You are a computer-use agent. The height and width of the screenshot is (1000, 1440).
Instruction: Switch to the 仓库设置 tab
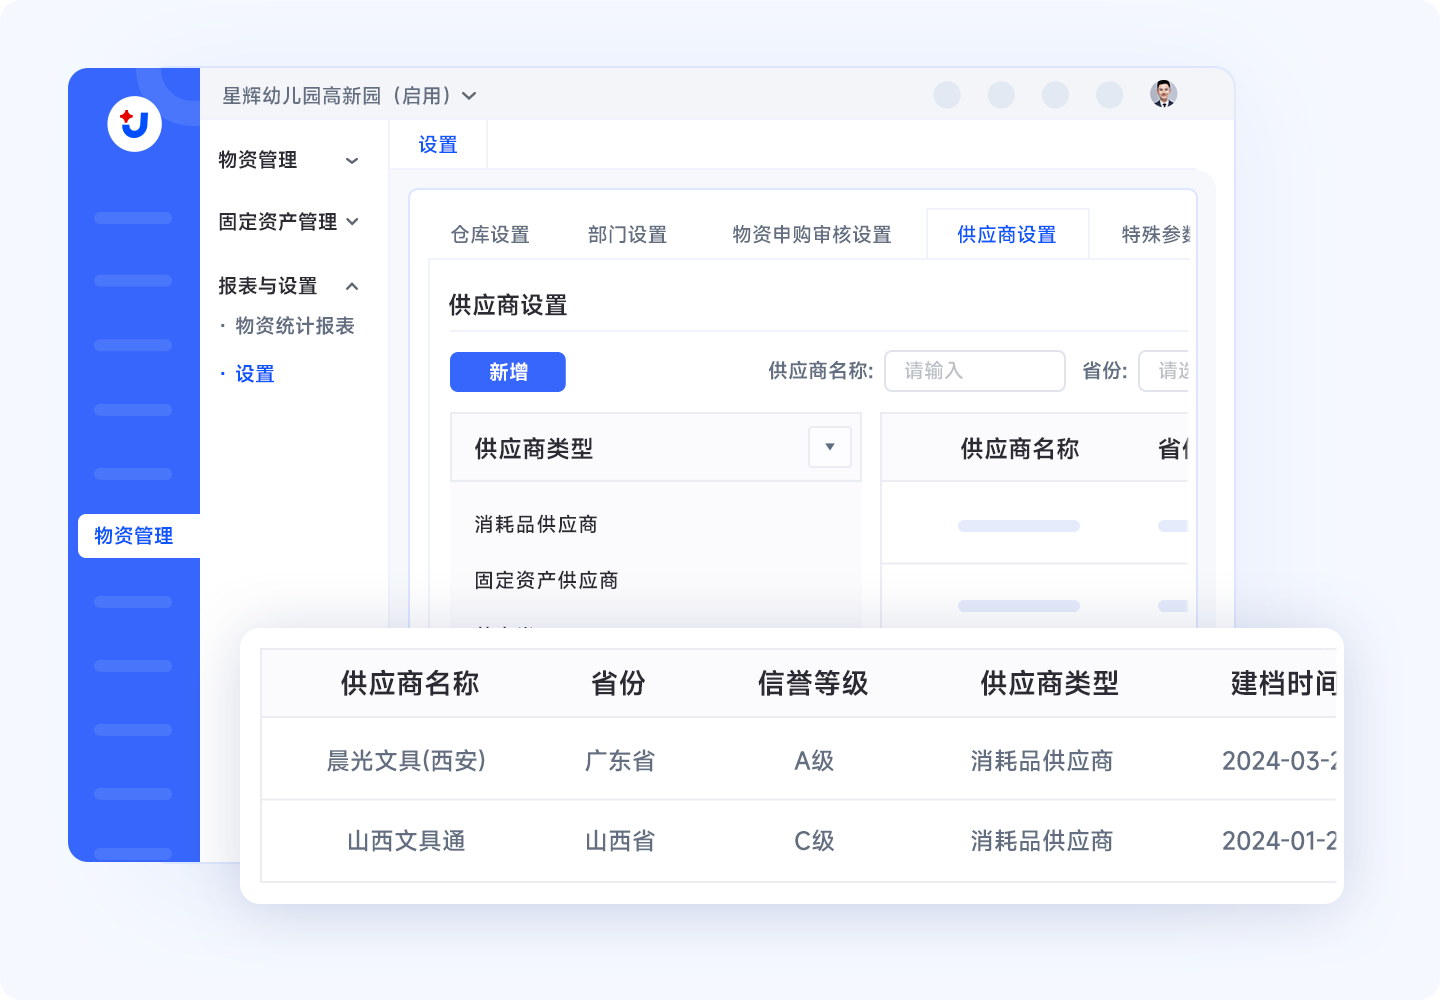490,235
